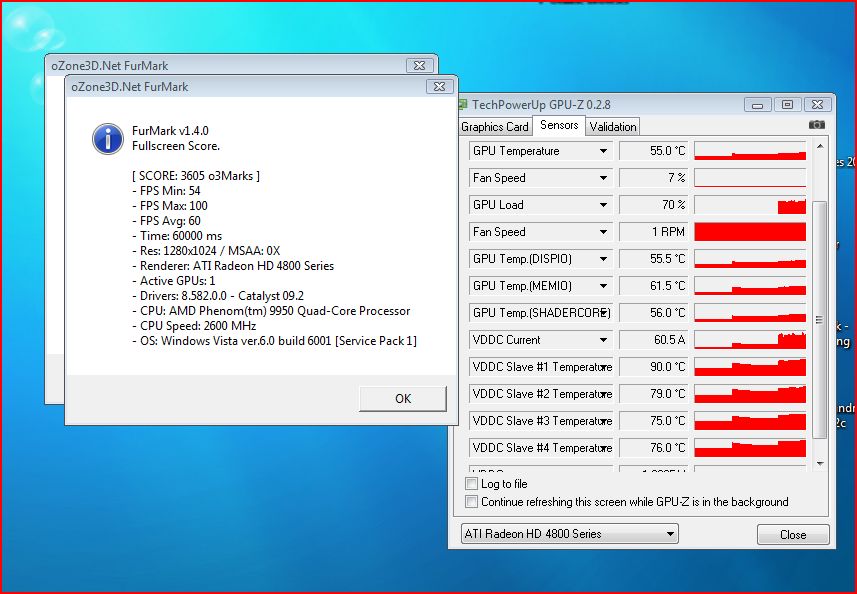Close the rear FurMark window
Image resolution: width=857 pixels, height=594 pixels.
[x=419, y=66]
